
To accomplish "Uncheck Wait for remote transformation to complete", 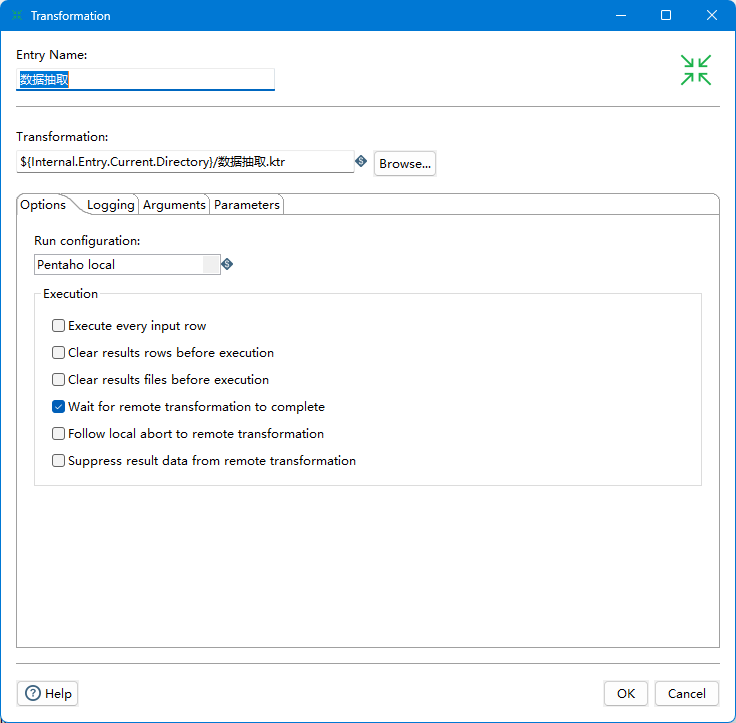I will pyautogui.click(x=59, y=407).
